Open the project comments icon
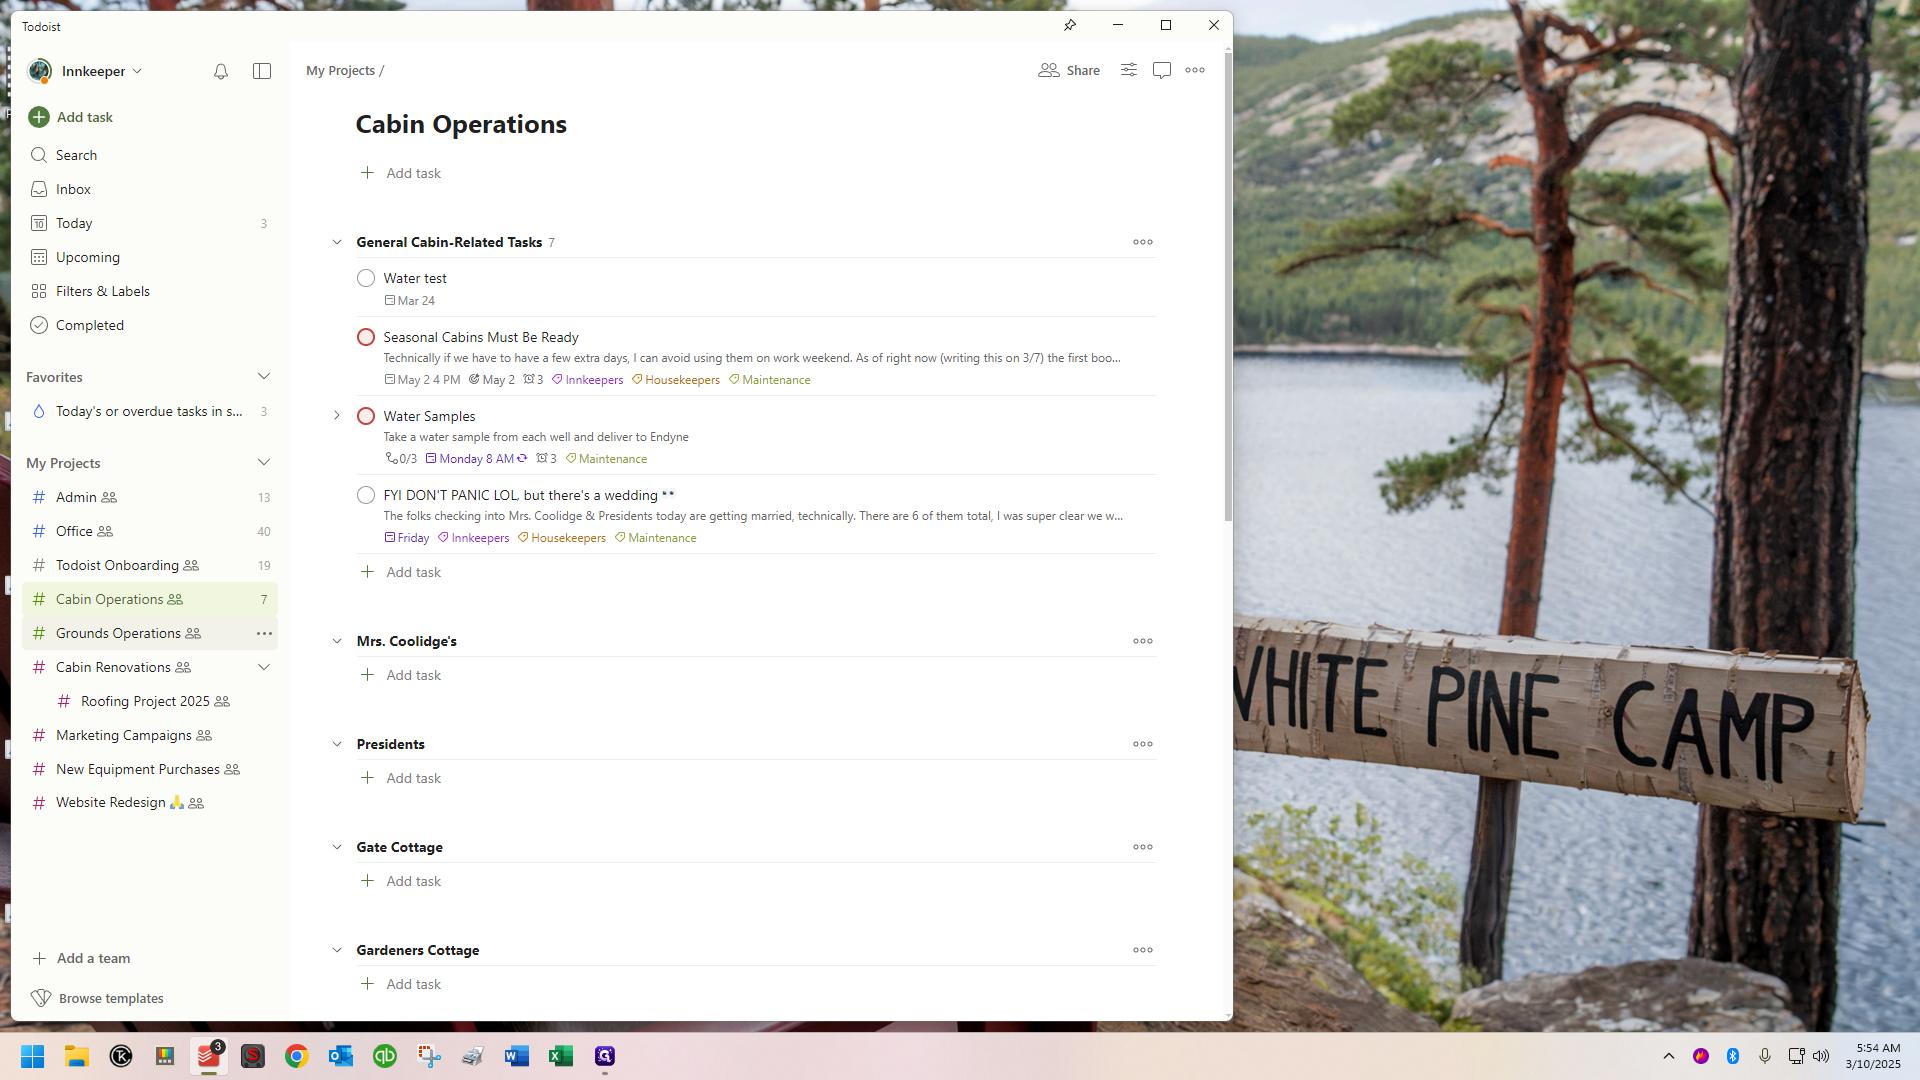This screenshot has height=1080, width=1920. (1162, 70)
